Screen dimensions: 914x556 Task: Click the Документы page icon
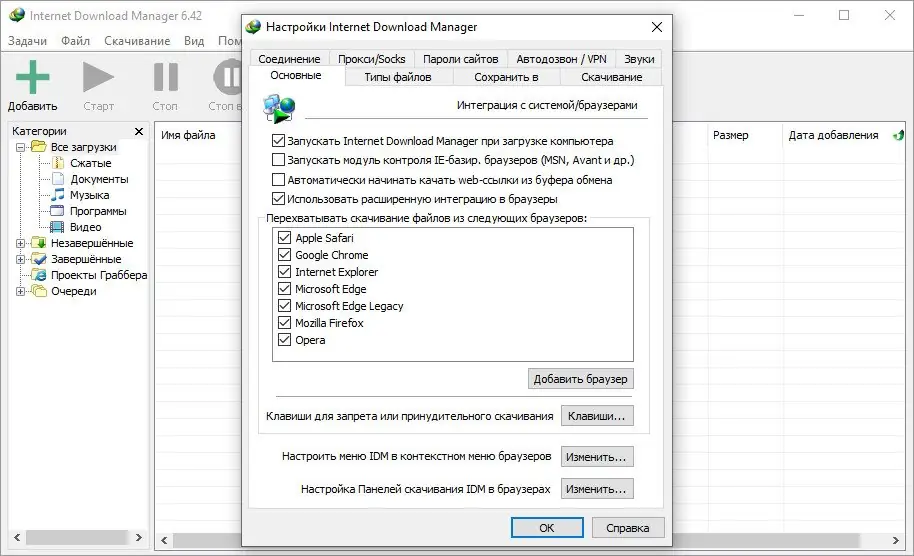coord(58,179)
